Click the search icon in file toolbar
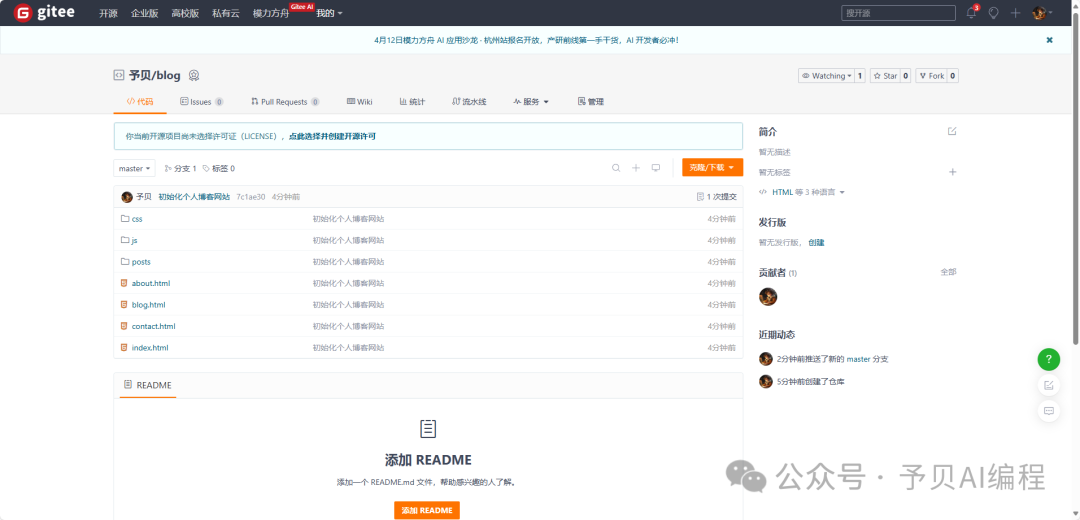 point(616,167)
